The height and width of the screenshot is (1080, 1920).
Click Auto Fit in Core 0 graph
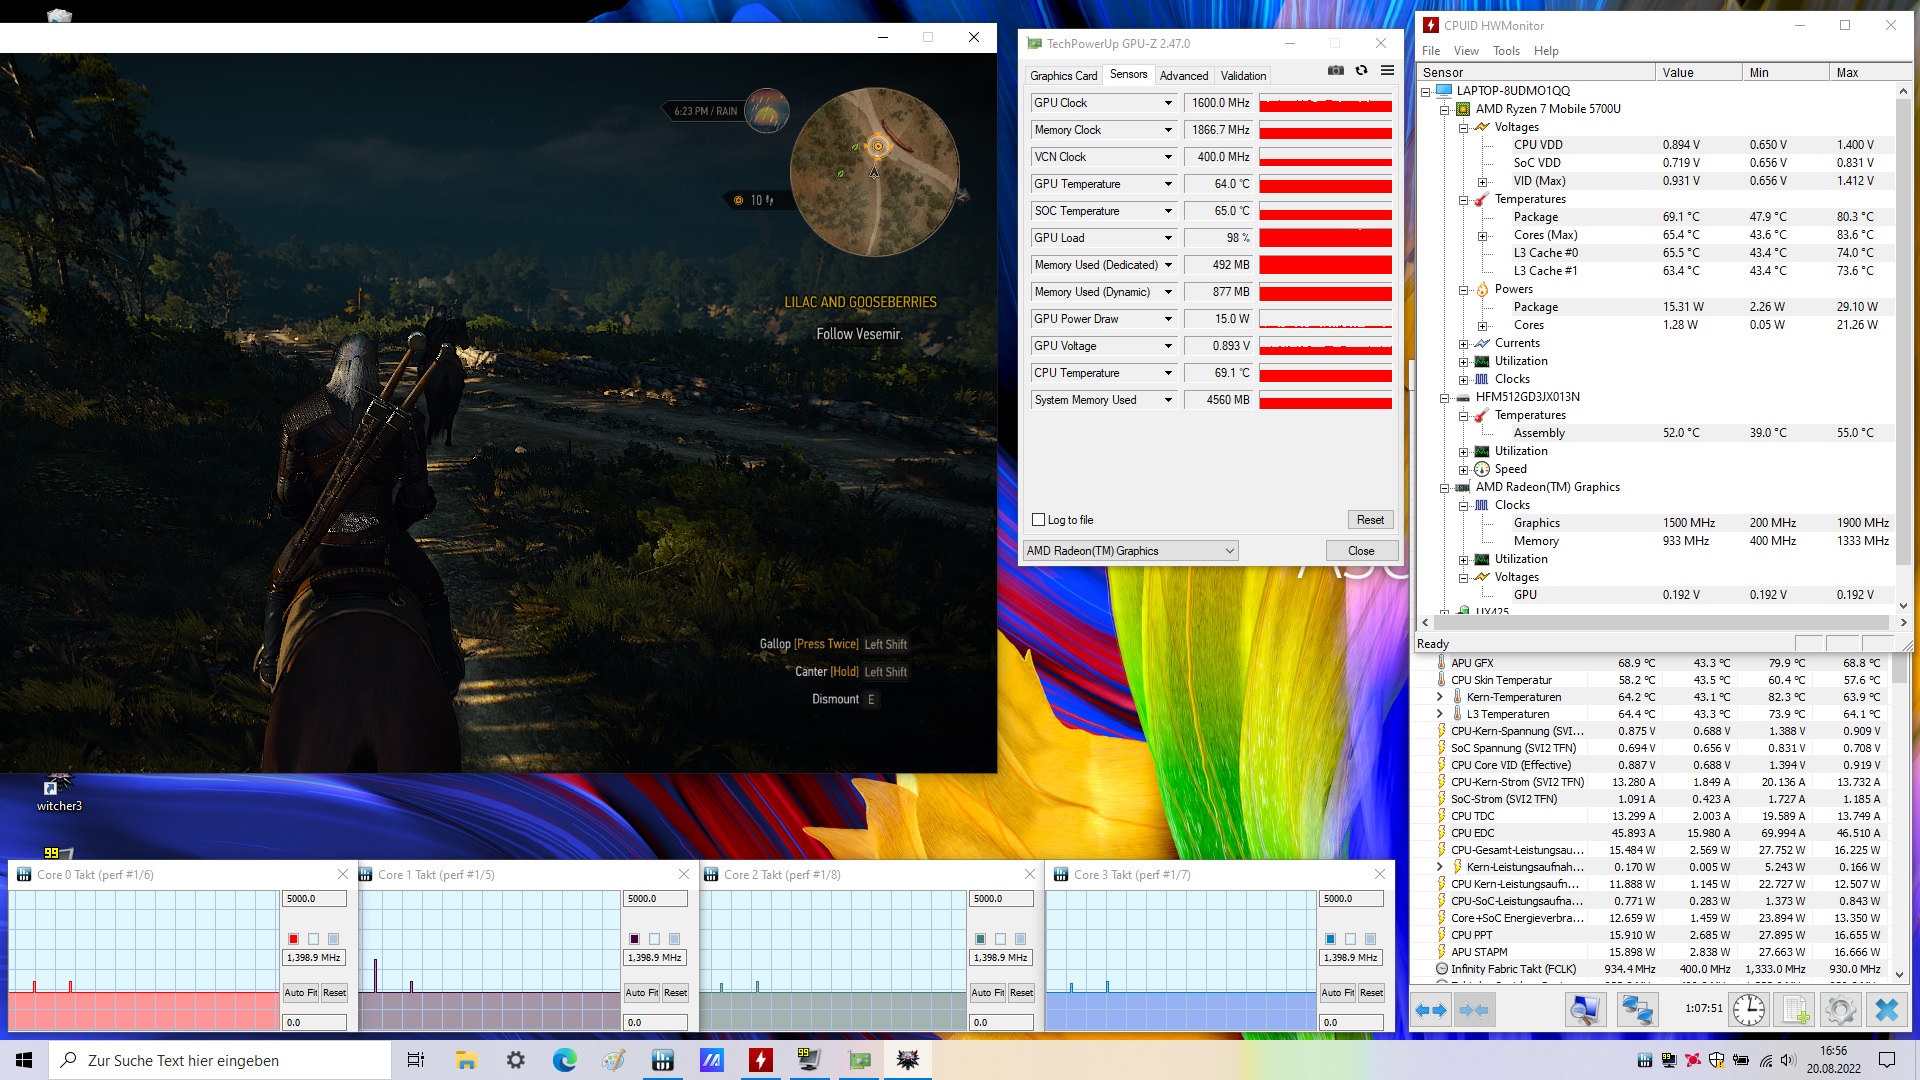point(300,993)
